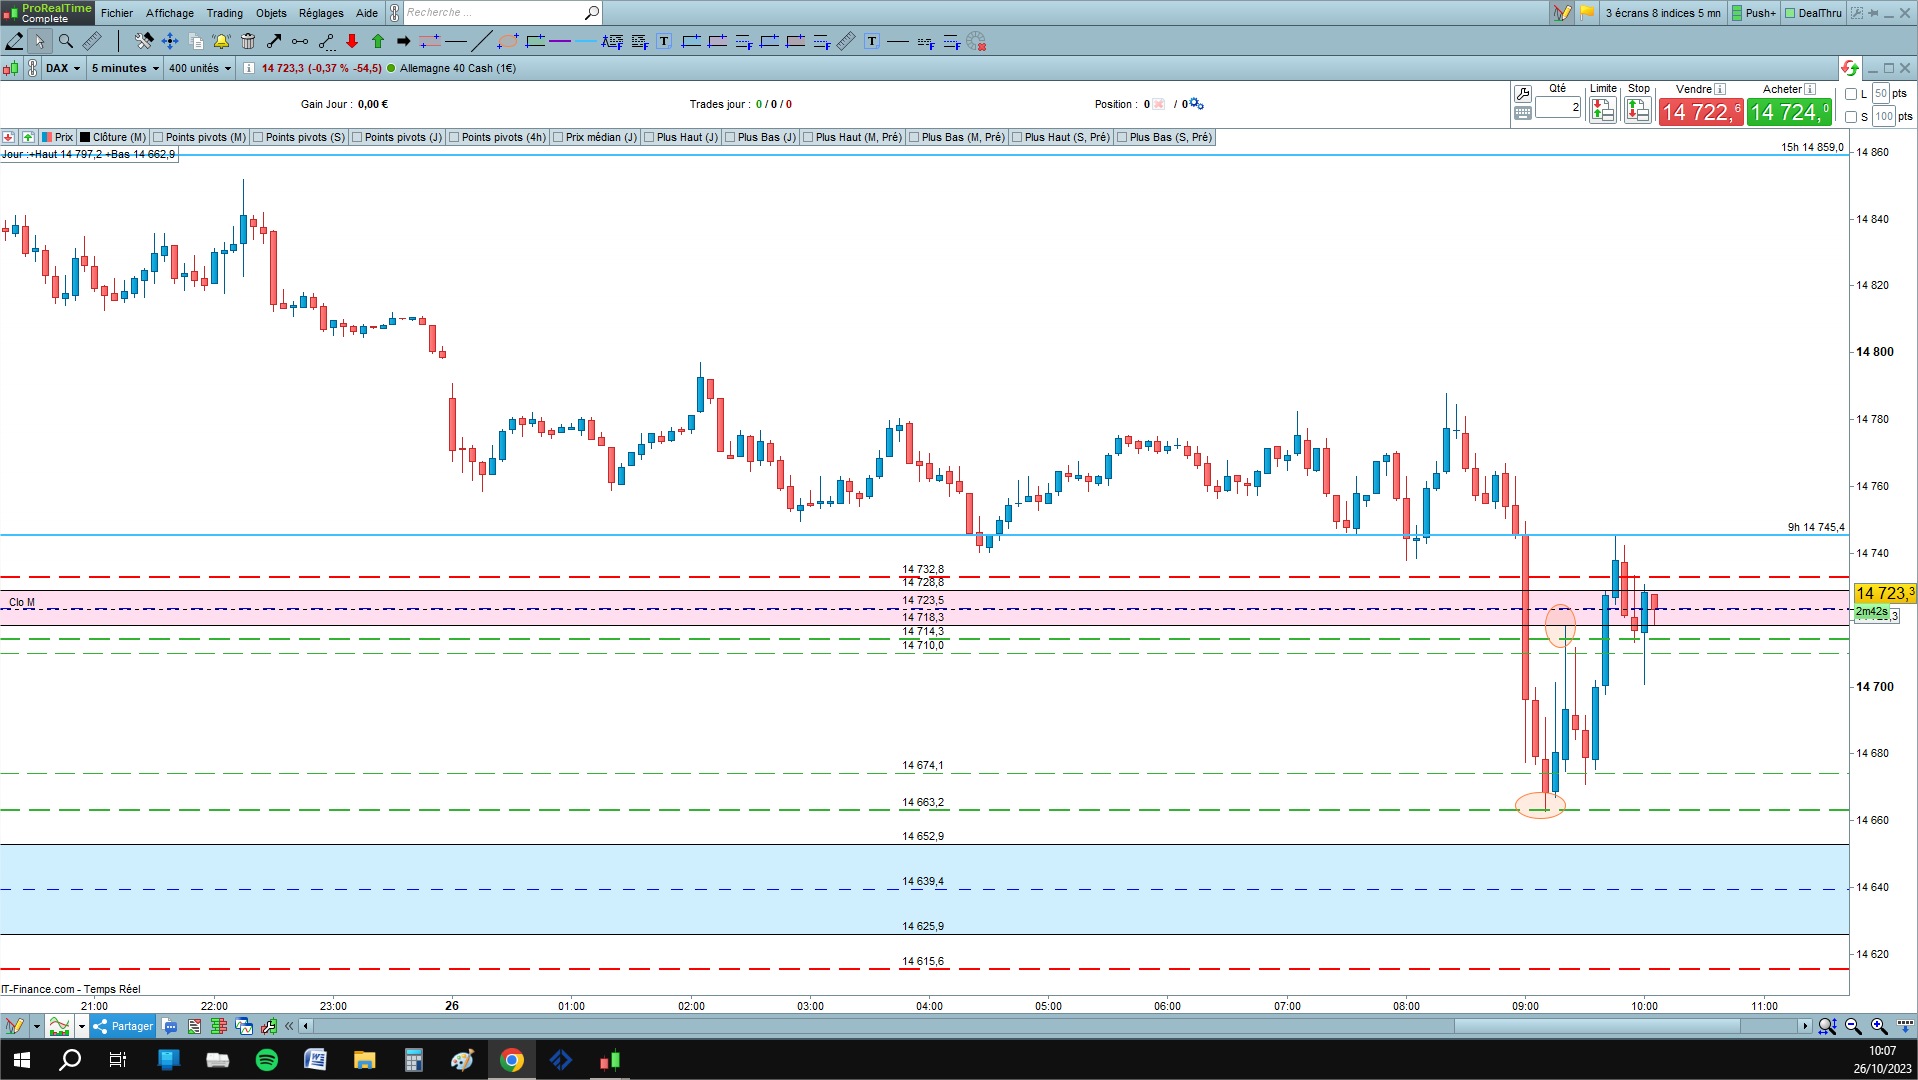This screenshot has height=1080, width=1918.
Task: Open position settings gear icon
Action: pyautogui.click(x=1197, y=104)
